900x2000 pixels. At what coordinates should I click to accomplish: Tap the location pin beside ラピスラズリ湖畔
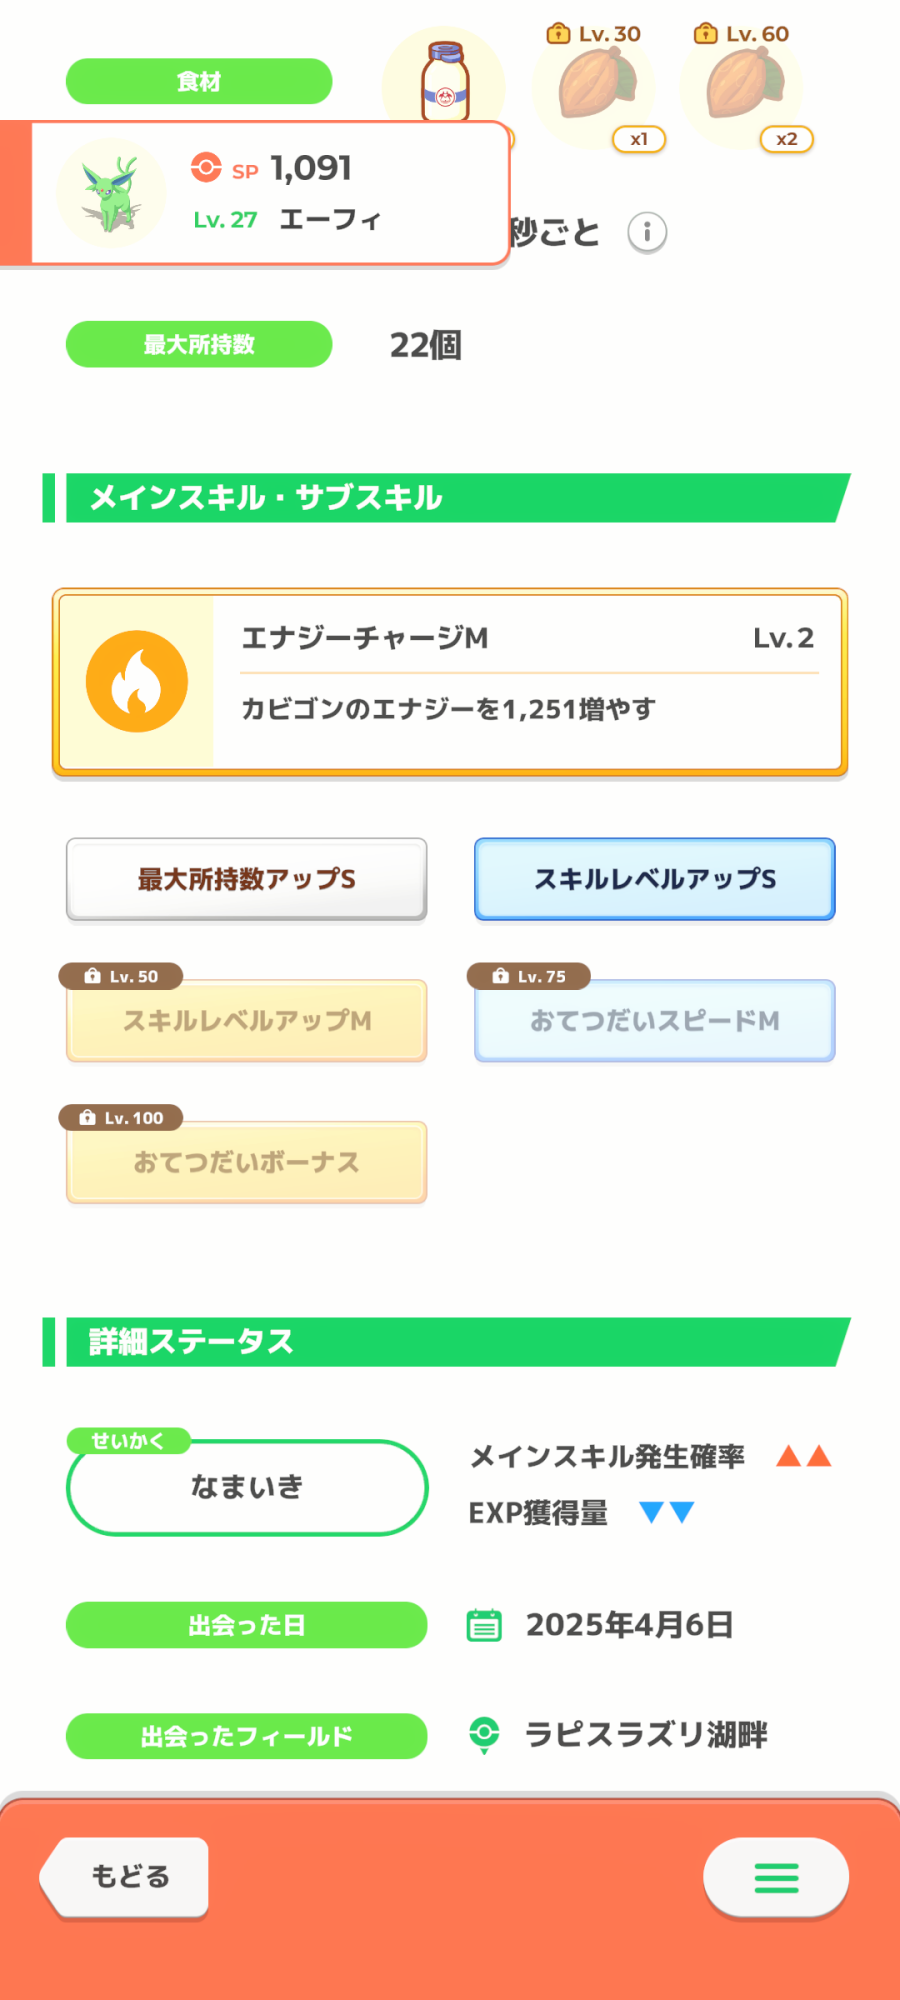485,1735
